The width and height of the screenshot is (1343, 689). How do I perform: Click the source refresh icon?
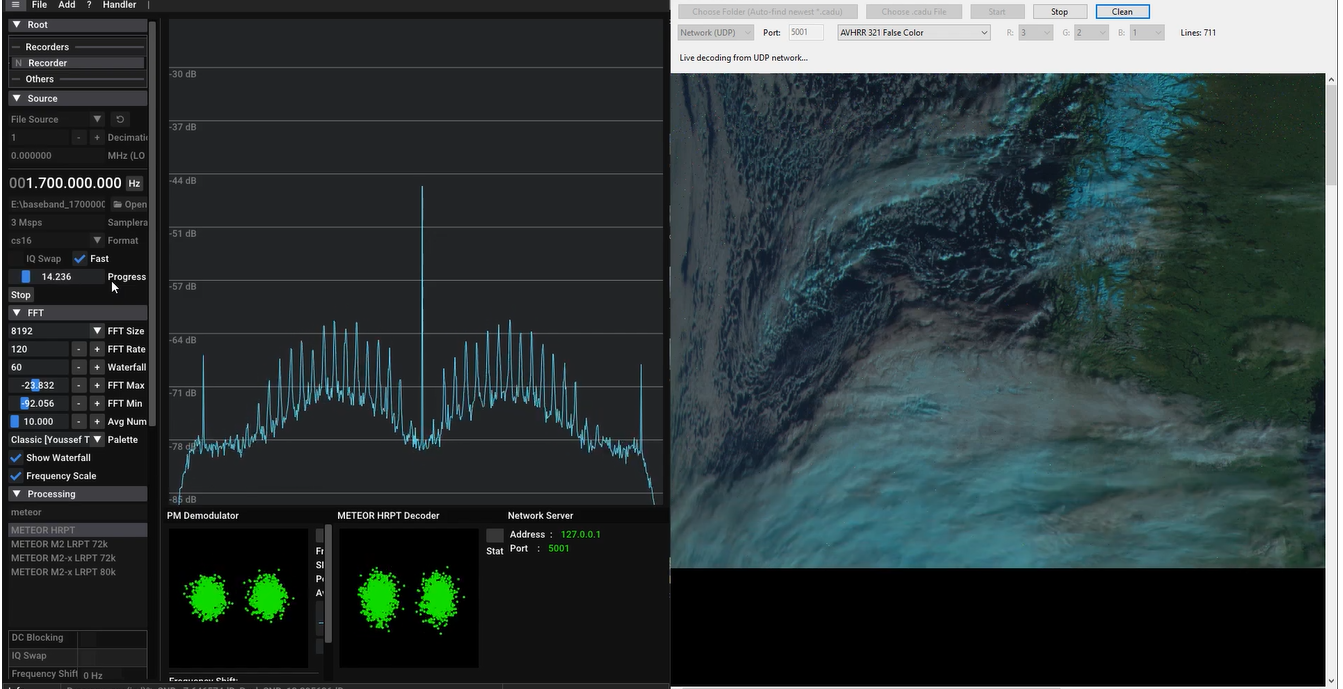120,119
